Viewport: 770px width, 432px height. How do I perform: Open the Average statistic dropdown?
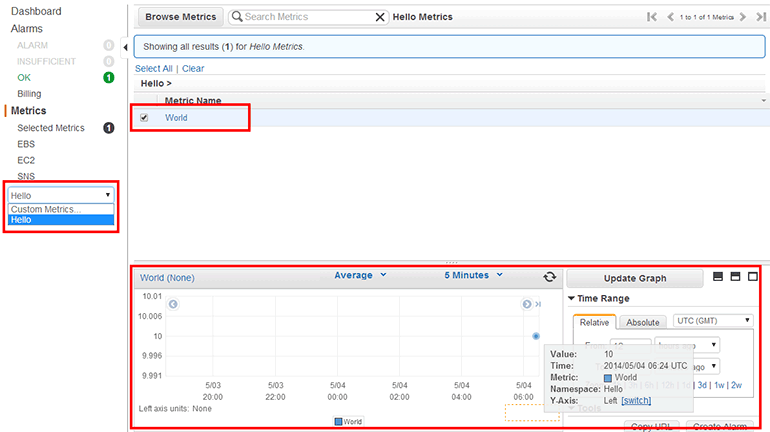click(x=360, y=276)
